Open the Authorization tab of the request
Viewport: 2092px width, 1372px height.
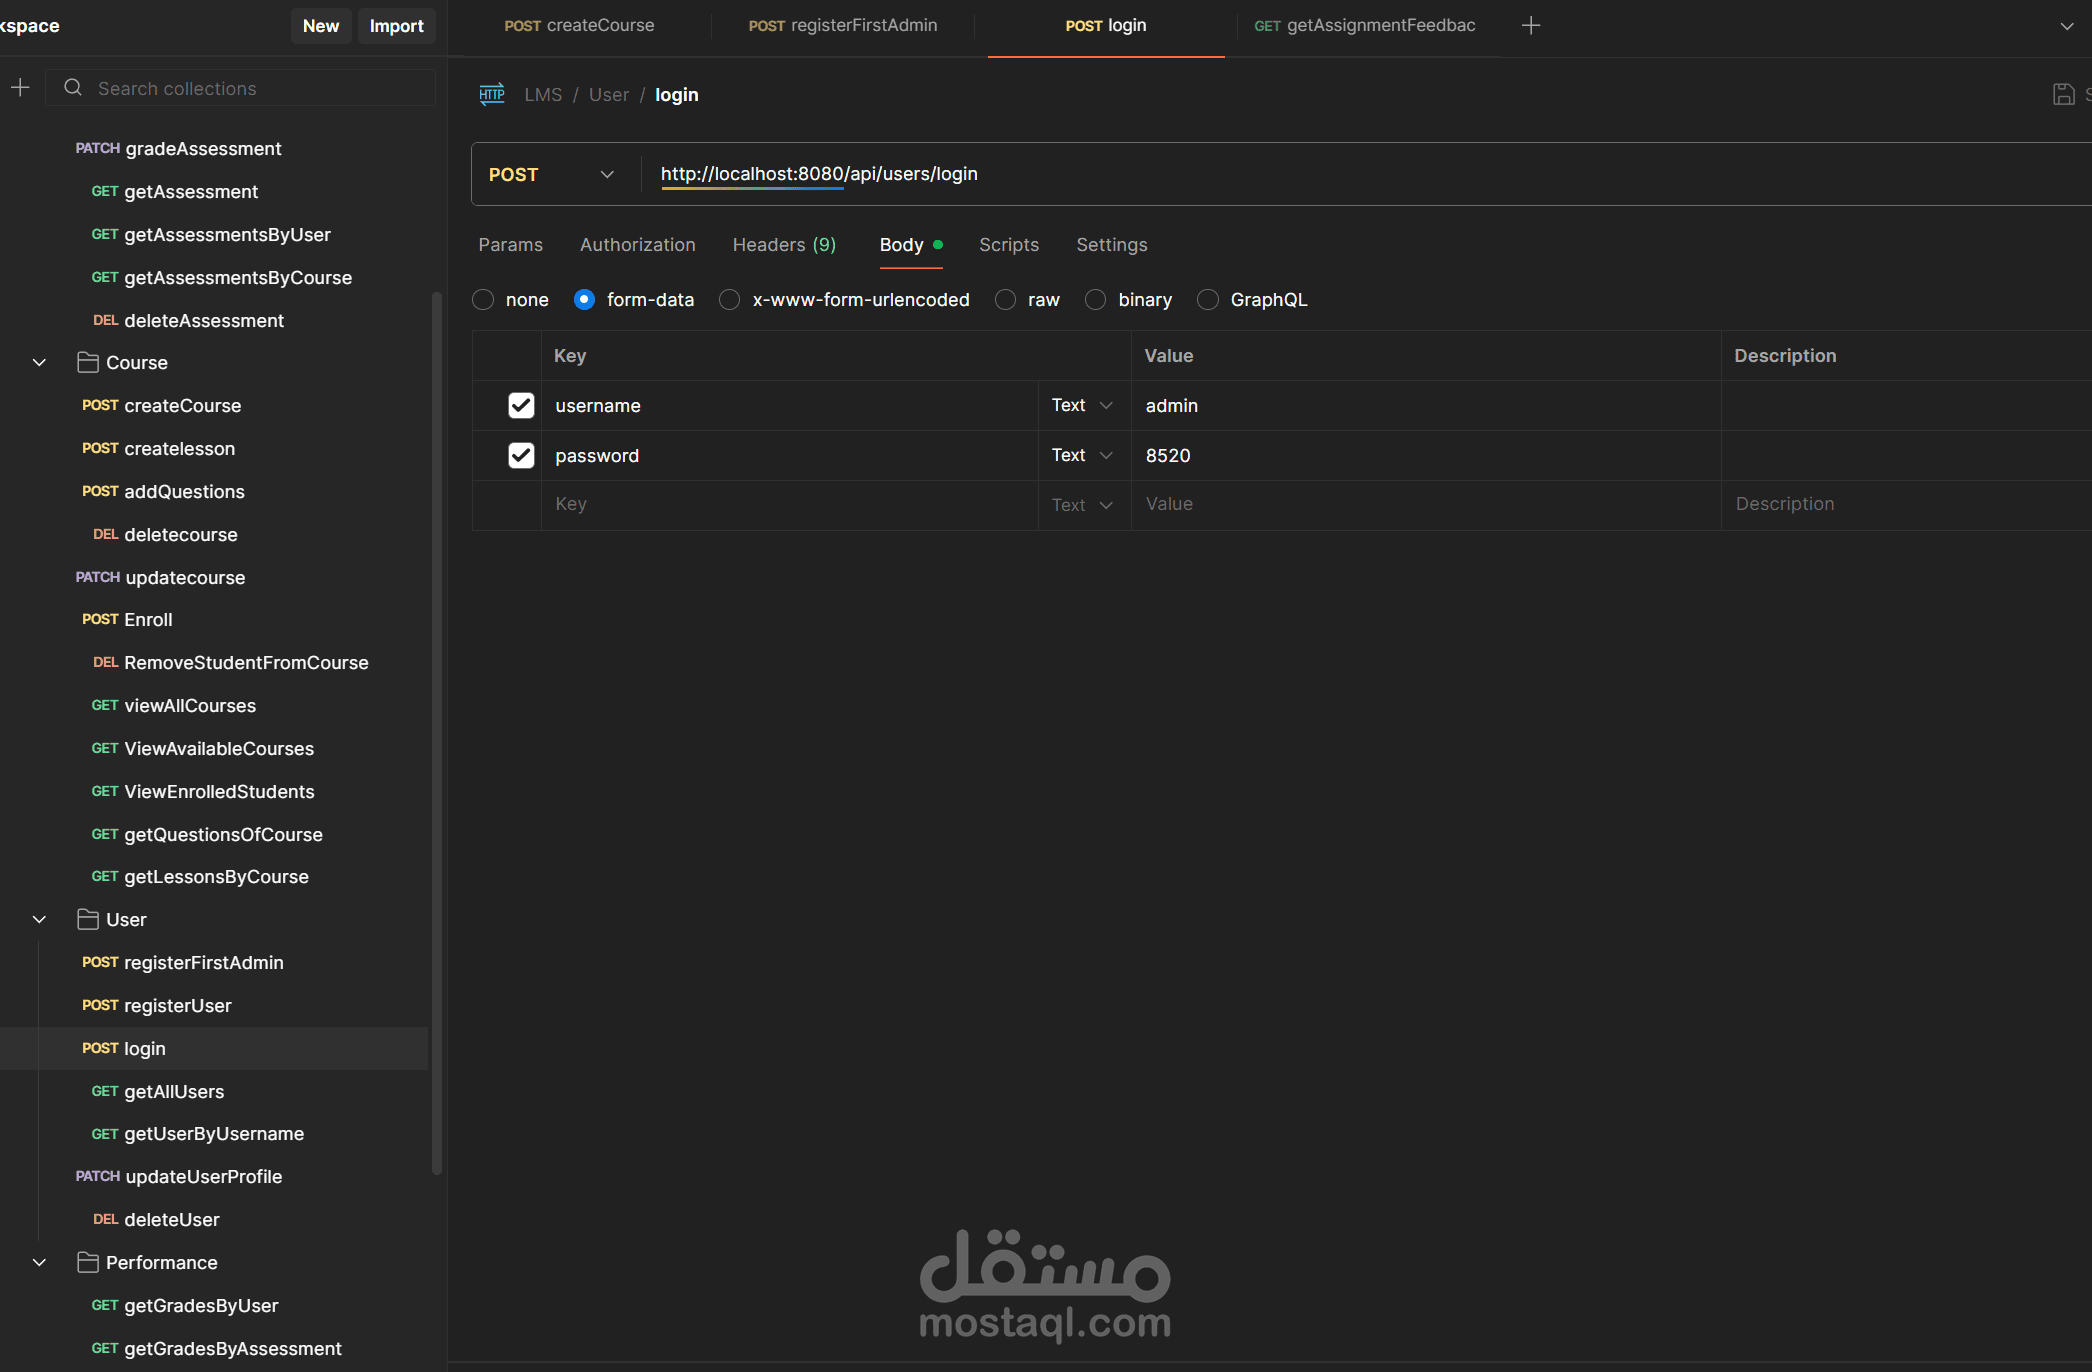637,244
